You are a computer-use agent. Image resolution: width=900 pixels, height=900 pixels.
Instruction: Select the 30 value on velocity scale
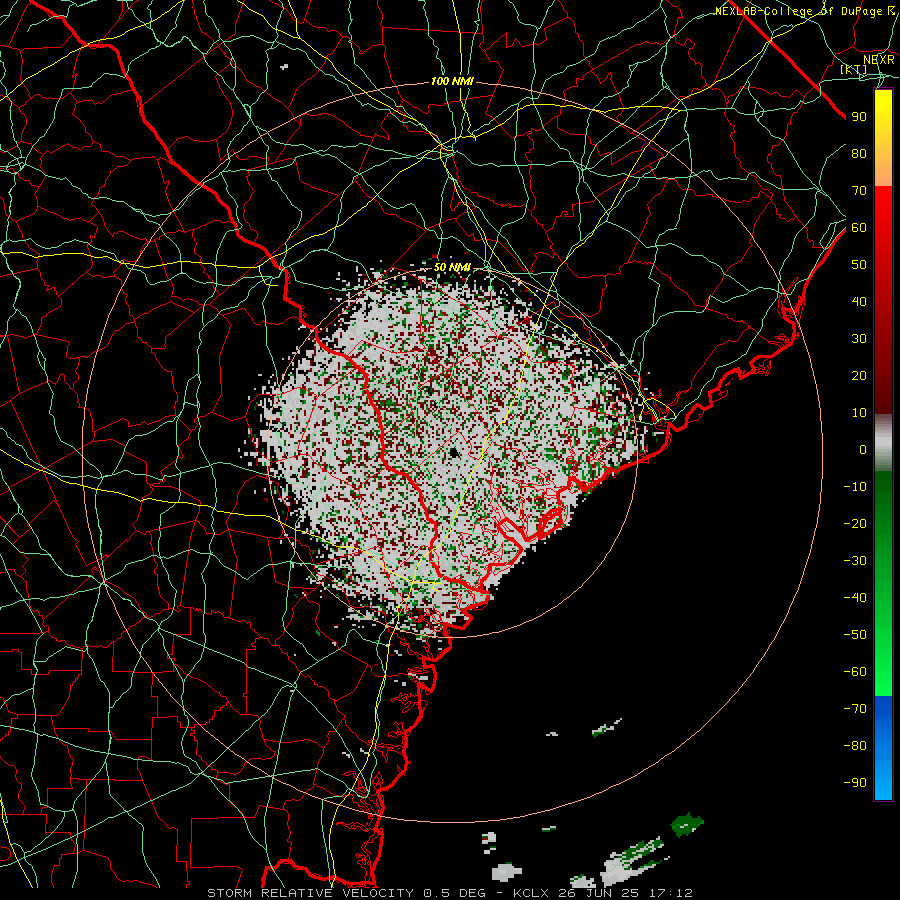(x=859, y=339)
